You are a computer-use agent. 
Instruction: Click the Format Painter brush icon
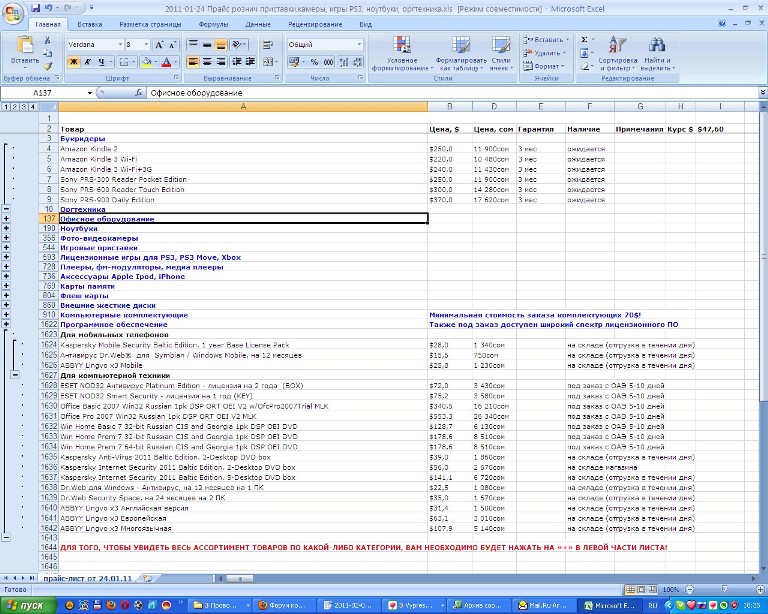pyautogui.click(x=47, y=66)
